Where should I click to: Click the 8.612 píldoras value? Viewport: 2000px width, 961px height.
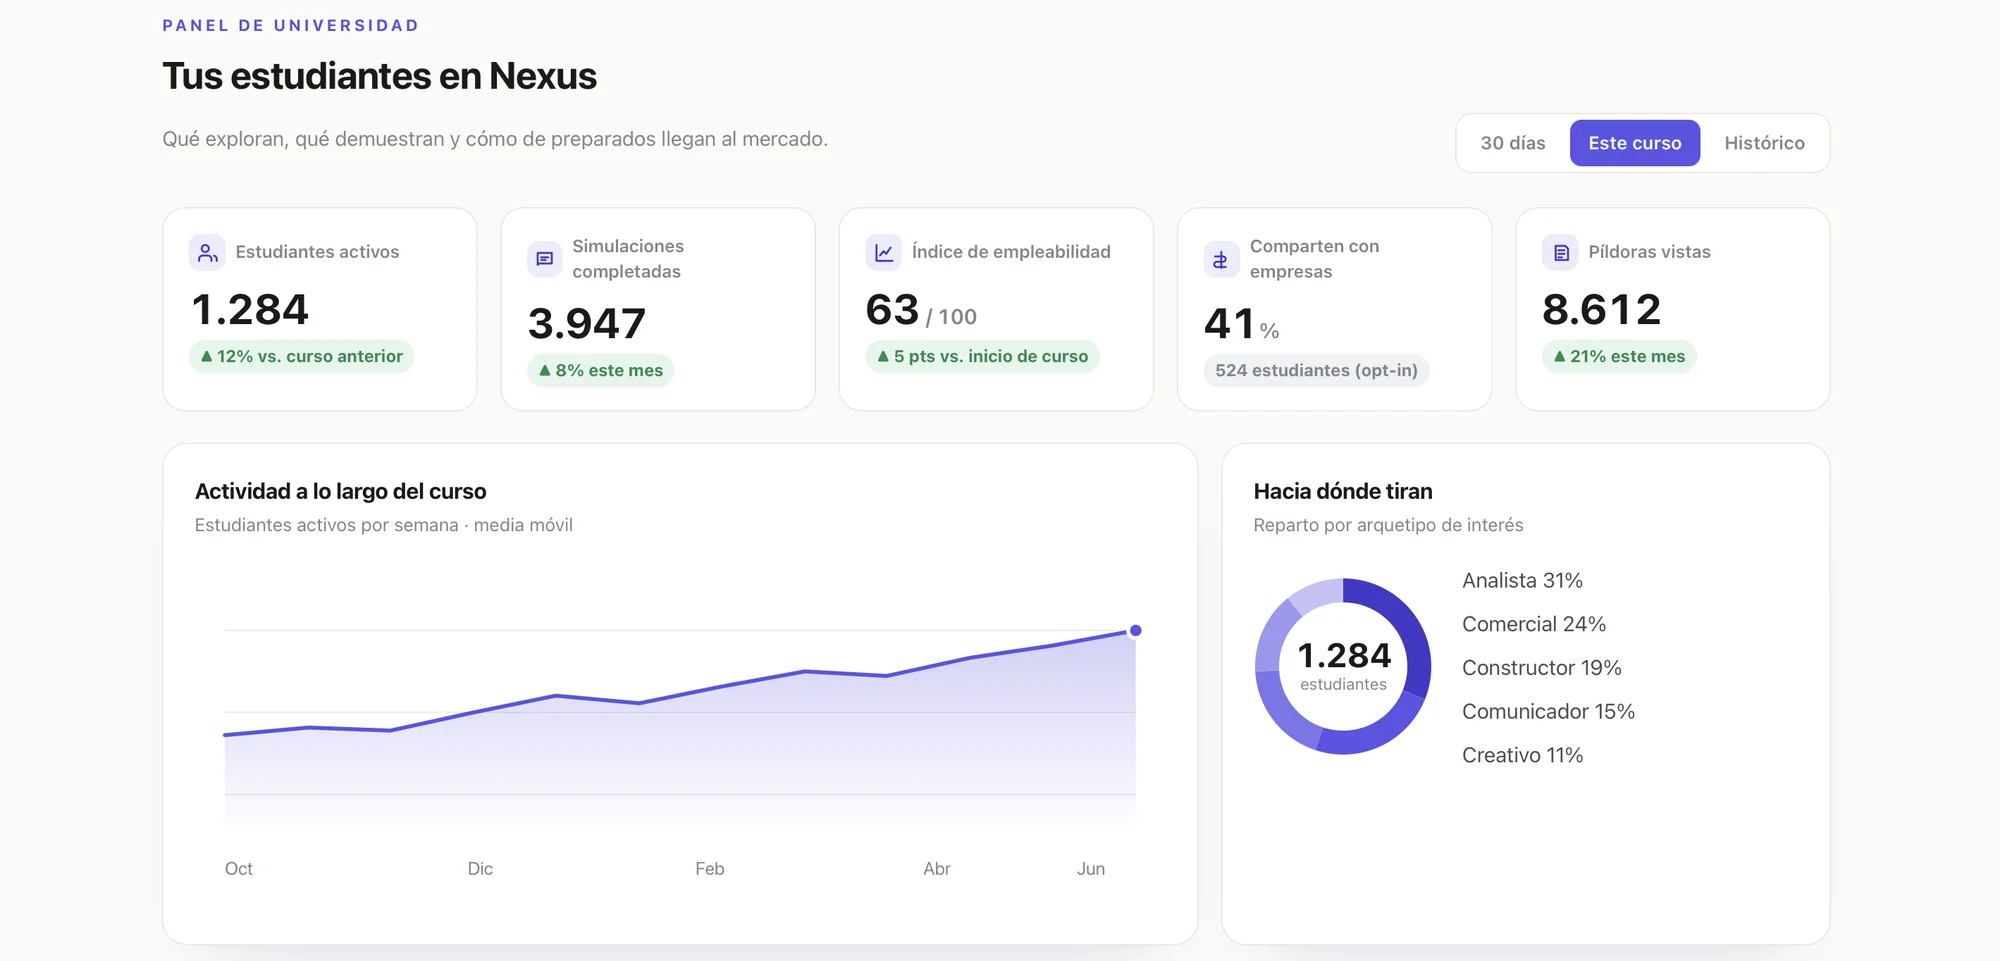click(x=1601, y=309)
